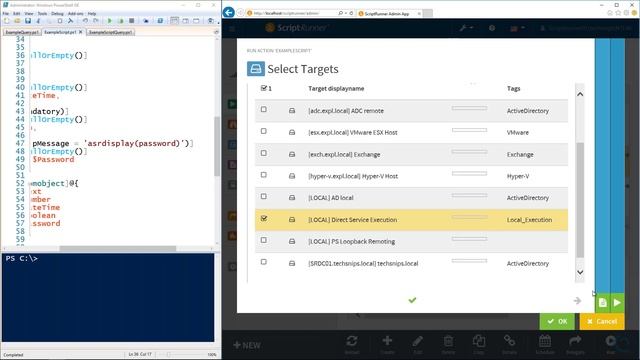Viewport: 640px width, 360px height.
Task: Check the Hyper-V Host target checkbox
Action: tap(264, 175)
